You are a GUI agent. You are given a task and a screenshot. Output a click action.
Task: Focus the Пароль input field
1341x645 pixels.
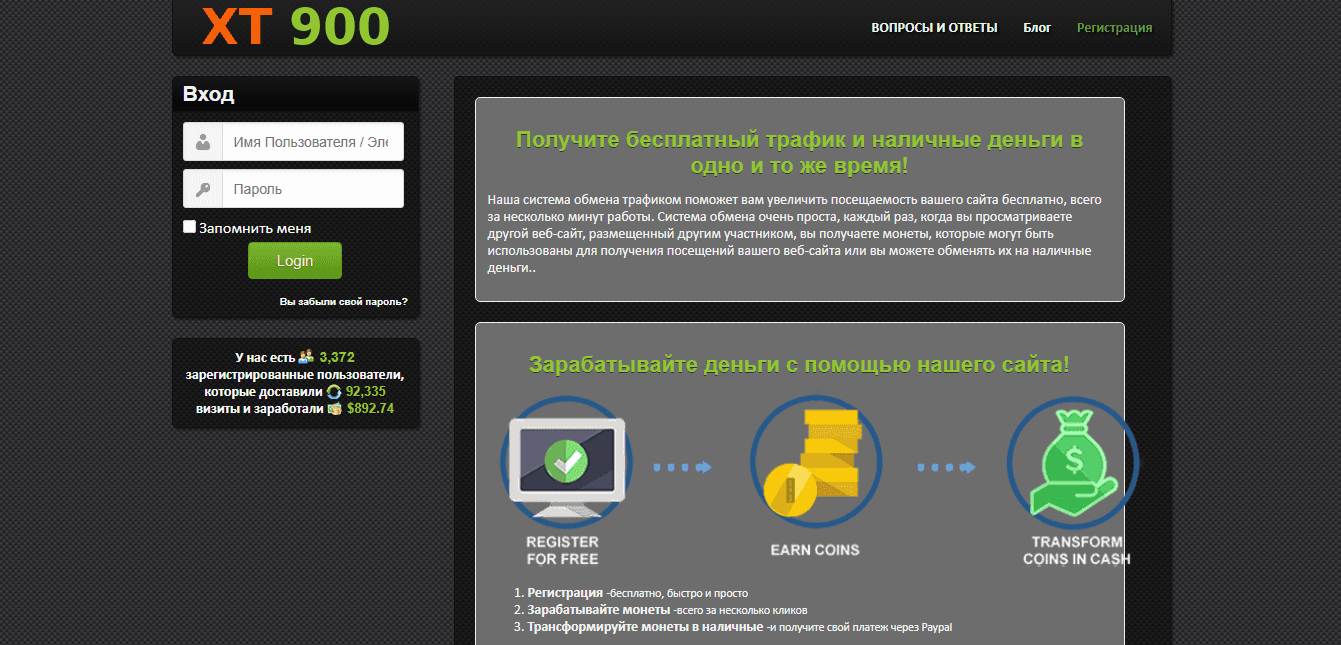312,189
